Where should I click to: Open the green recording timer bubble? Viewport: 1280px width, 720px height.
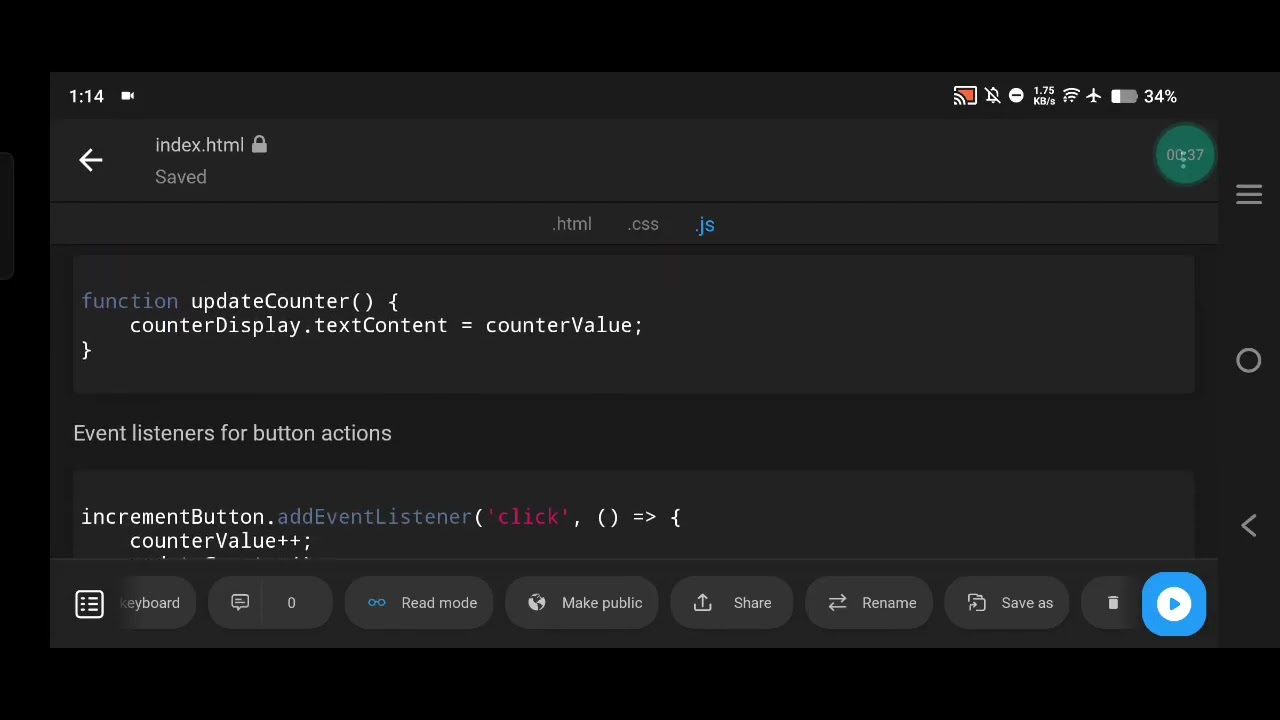(1185, 155)
